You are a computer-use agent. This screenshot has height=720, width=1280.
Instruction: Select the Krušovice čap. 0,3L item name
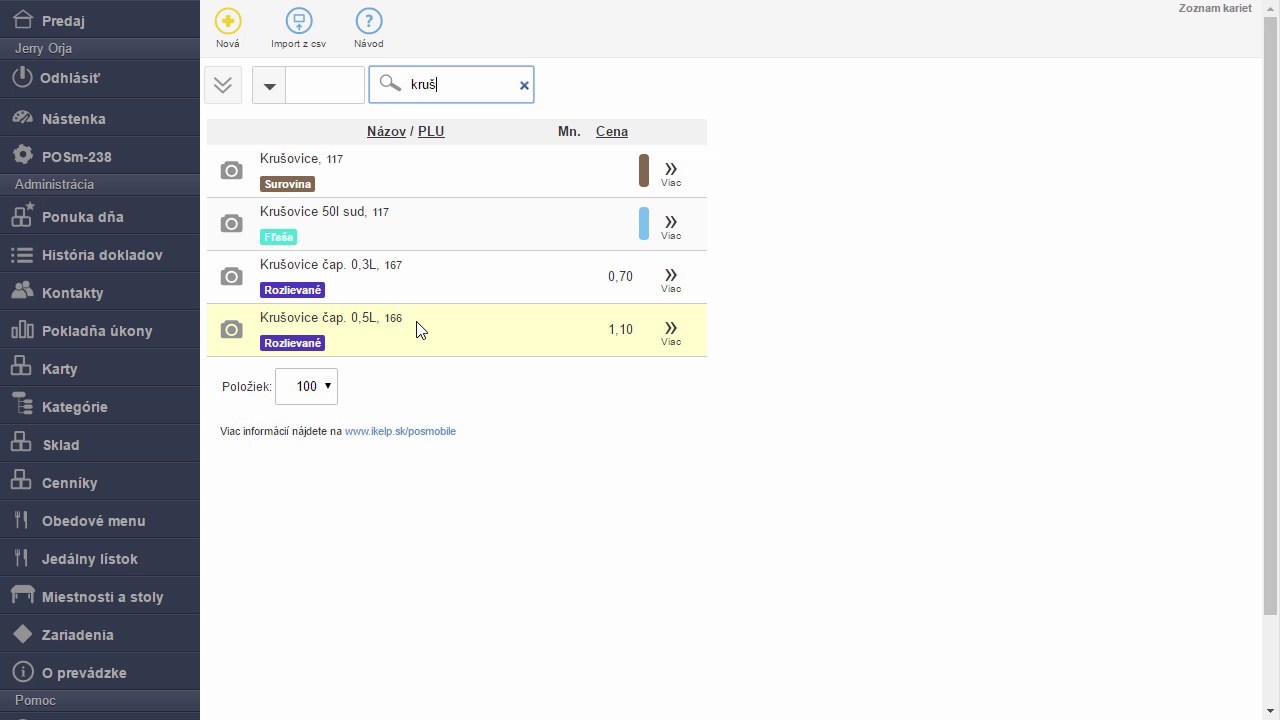click(331, 265)
